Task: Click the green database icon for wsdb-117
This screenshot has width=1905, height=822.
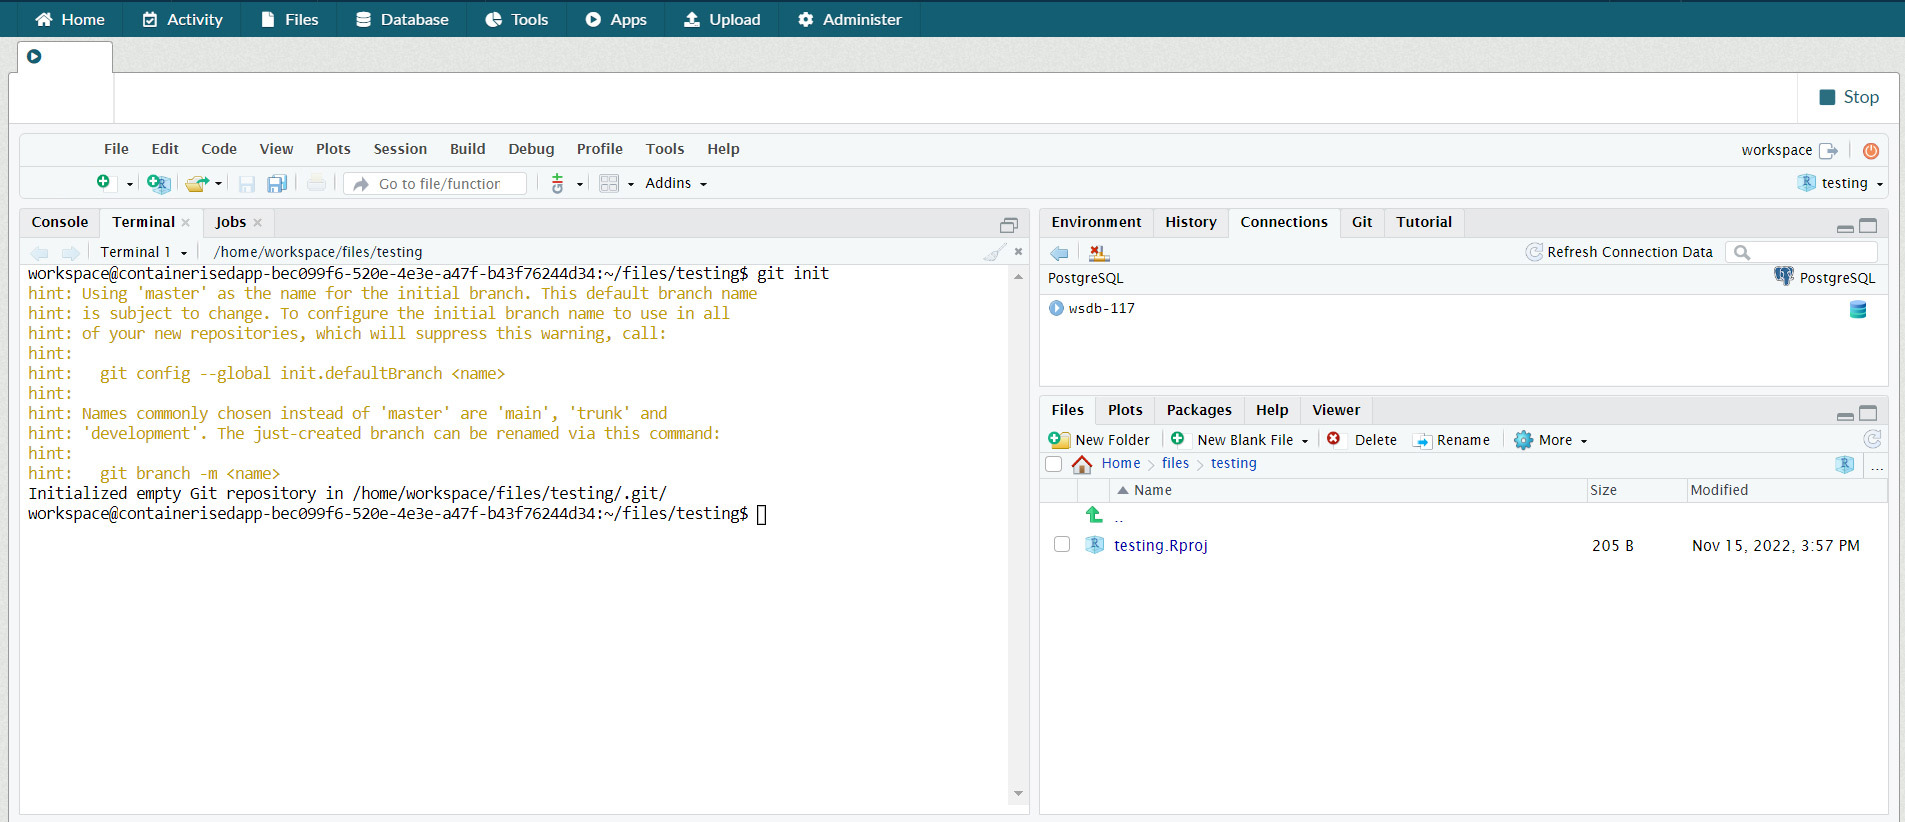Action: coord(1858,309)
